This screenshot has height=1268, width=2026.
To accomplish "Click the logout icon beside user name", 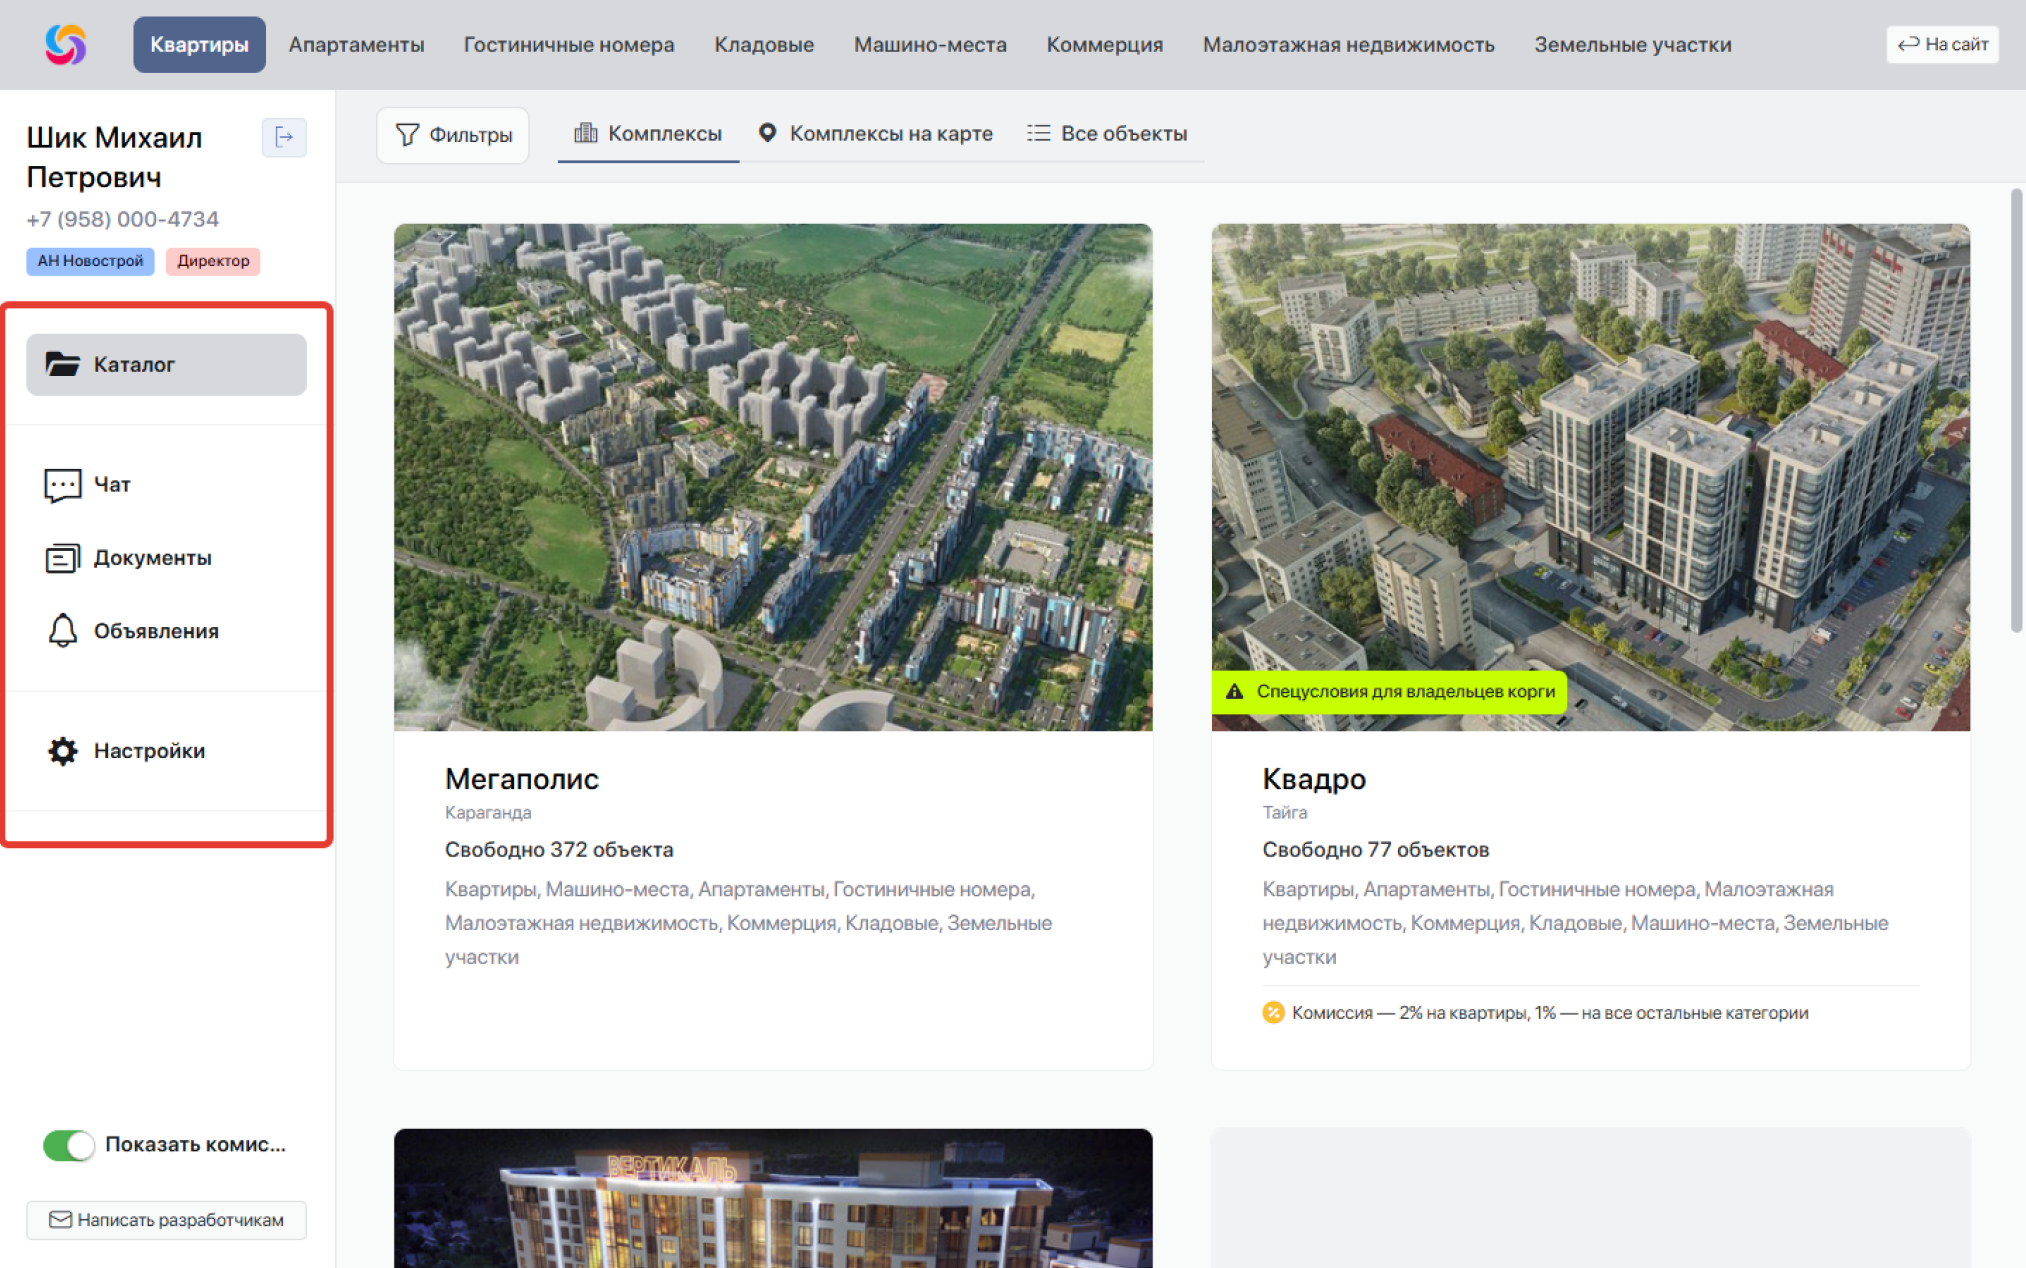I will click(284, 137).
